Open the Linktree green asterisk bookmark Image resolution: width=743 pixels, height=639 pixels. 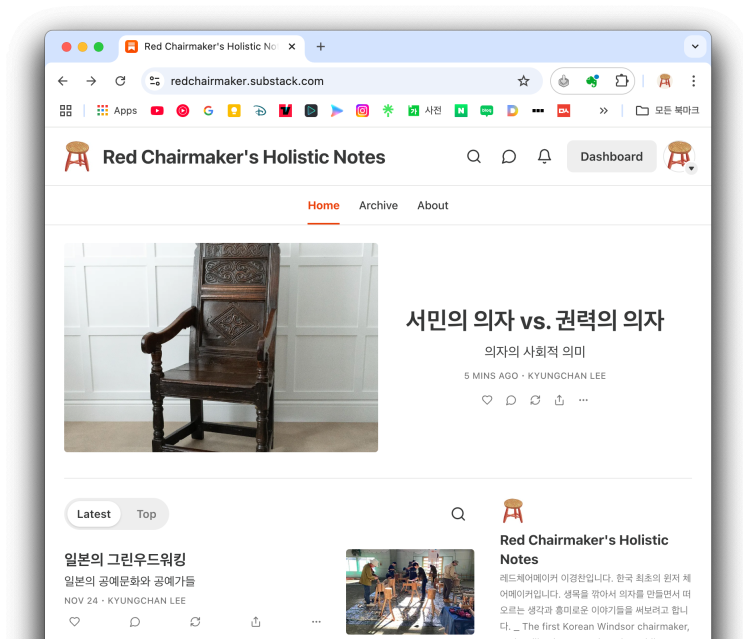pos(388,110)
